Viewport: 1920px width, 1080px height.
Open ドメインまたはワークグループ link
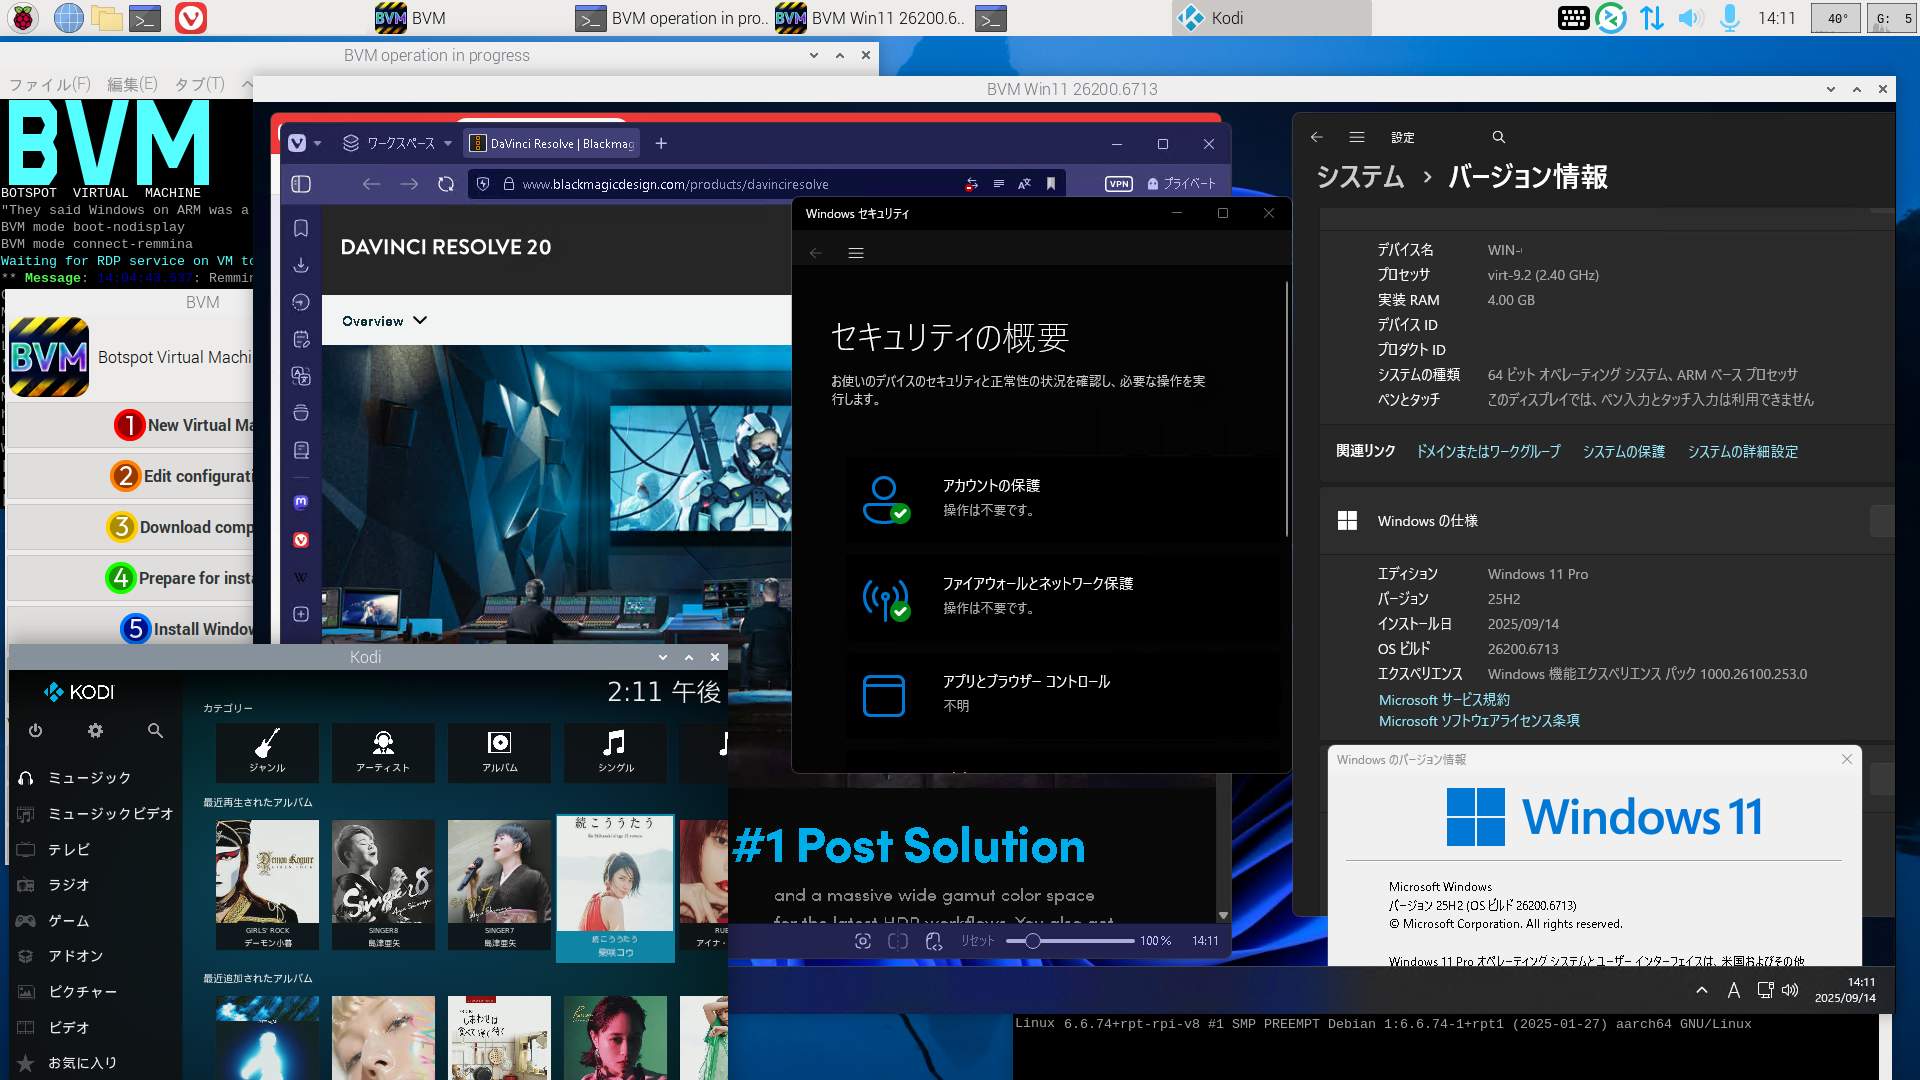(1488, 452)
